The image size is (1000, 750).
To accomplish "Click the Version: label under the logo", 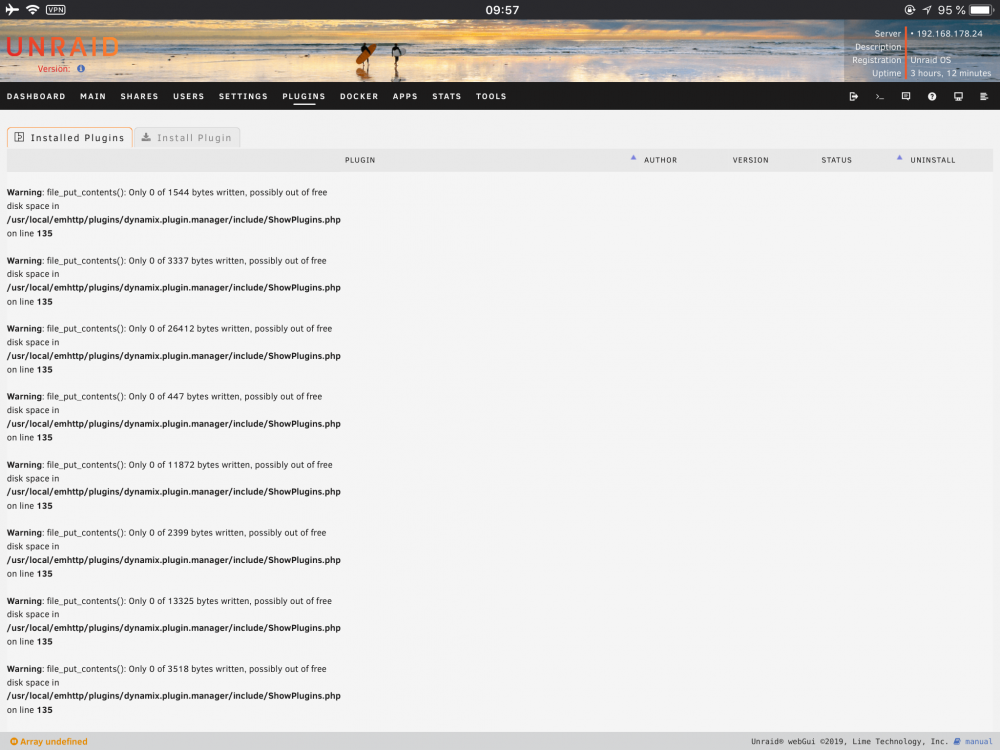I will (54, 68).
